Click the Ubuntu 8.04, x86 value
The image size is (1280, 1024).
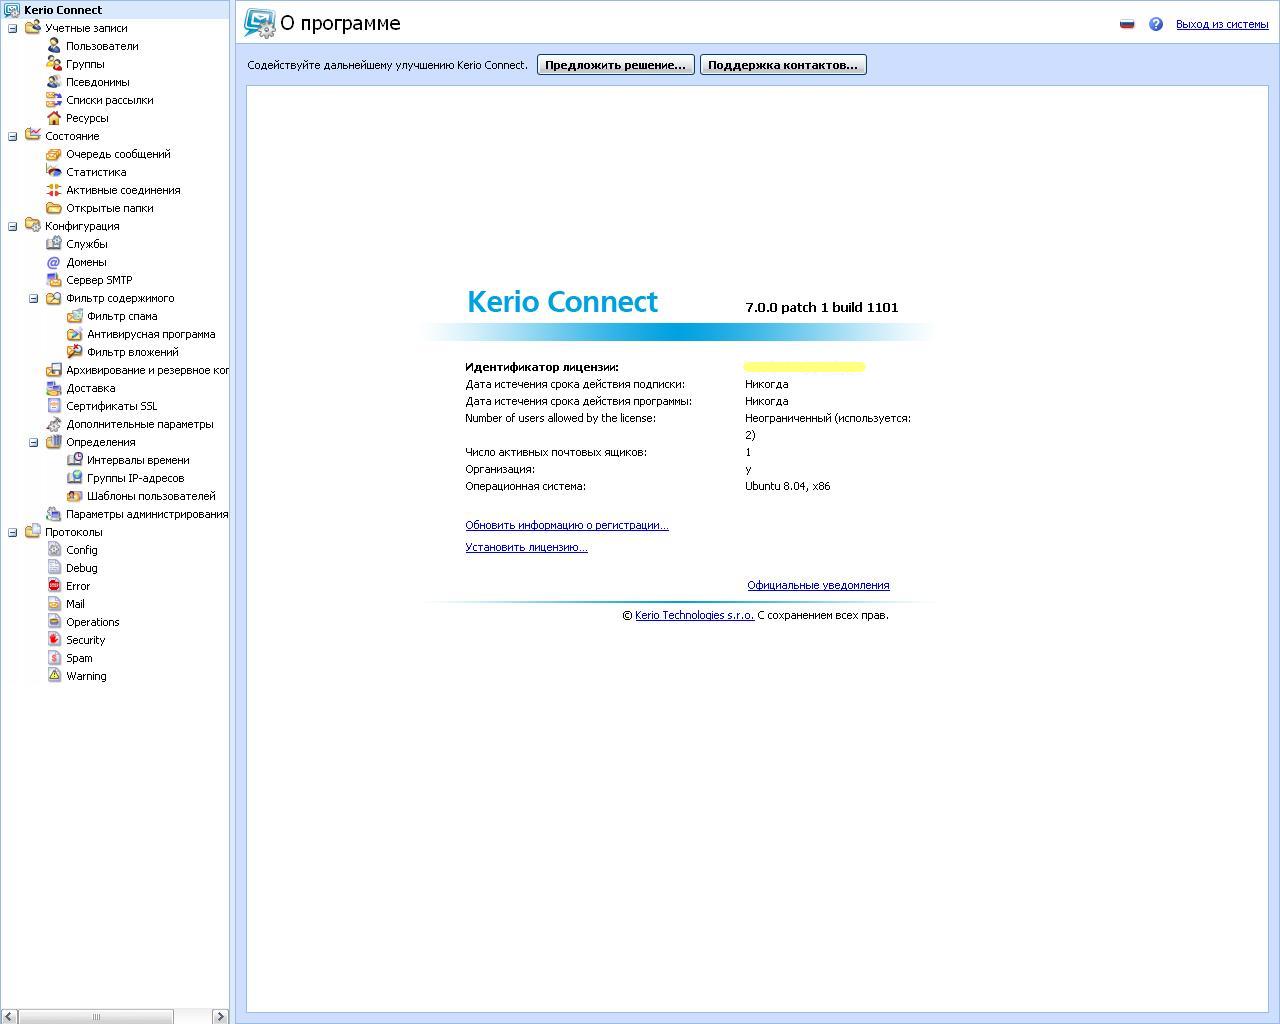tap(787, 486)
